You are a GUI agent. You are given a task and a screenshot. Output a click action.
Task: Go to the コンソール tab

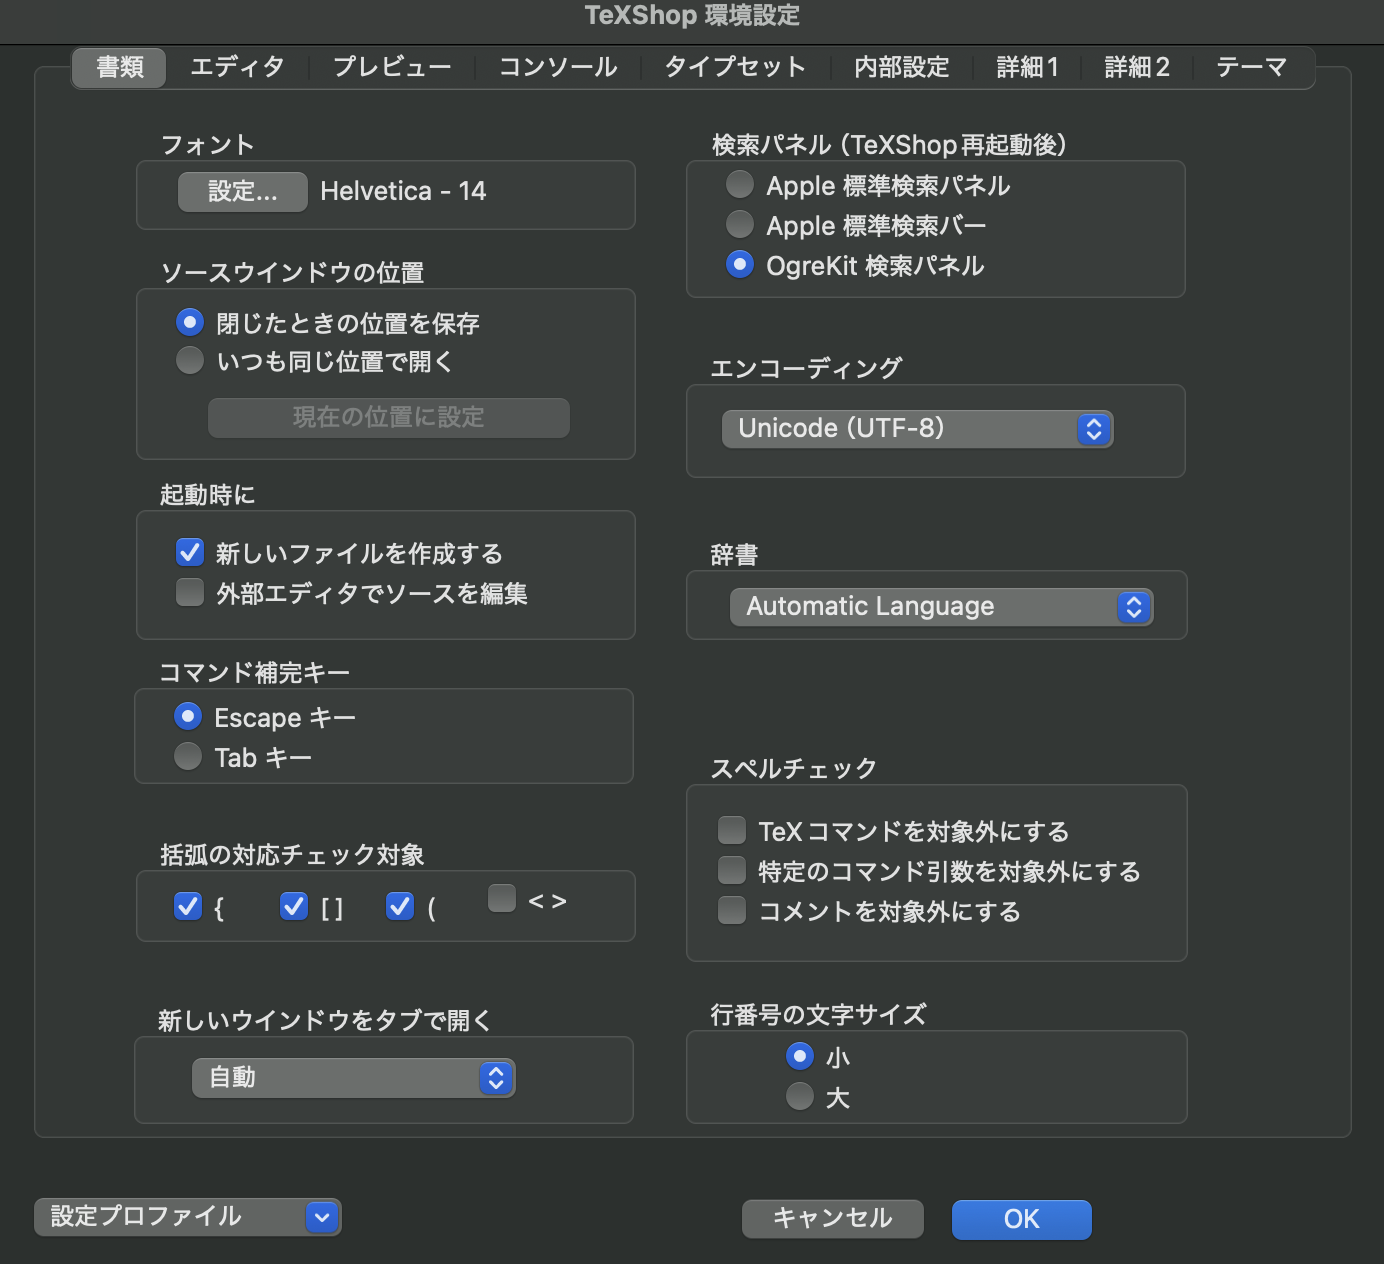pos(558,67)
